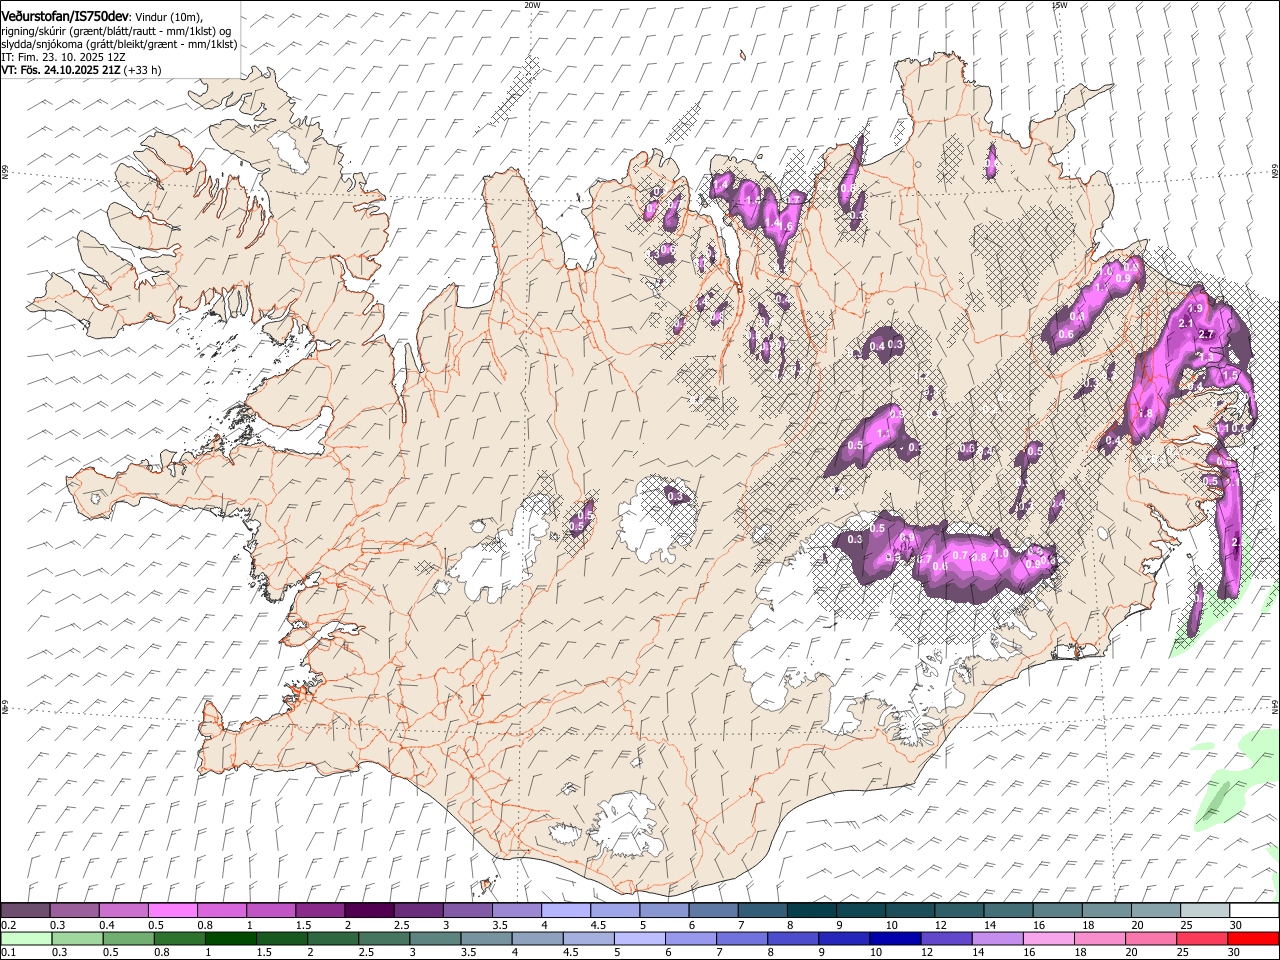Screen dimensions: 1280x960
Task: Click the 'IT: Fim. 23. 10. 2025 12Z' line
Action: tap(63, 57)
